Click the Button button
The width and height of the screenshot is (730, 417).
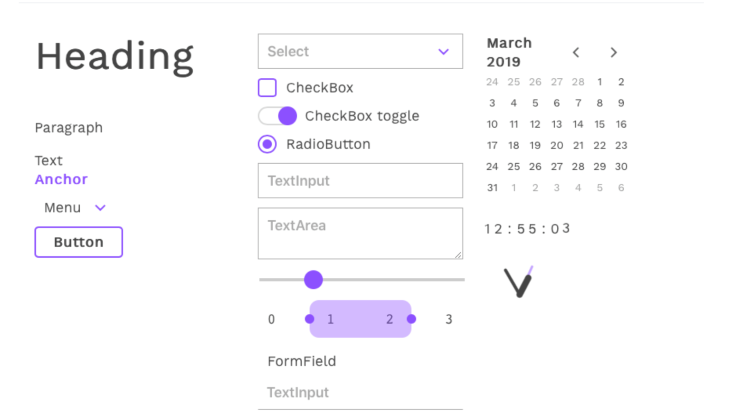coord(79,242)
